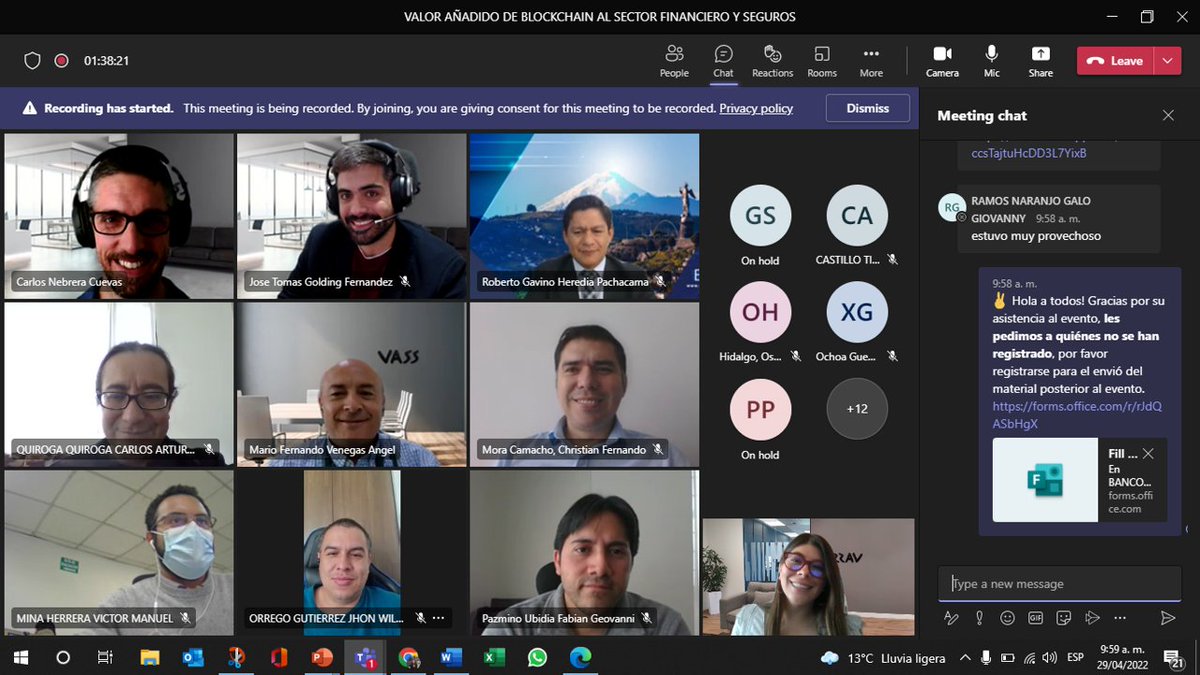Open the Forms preview thumbnail
The image size is (1200, 675).
(x=1045, y=480)
